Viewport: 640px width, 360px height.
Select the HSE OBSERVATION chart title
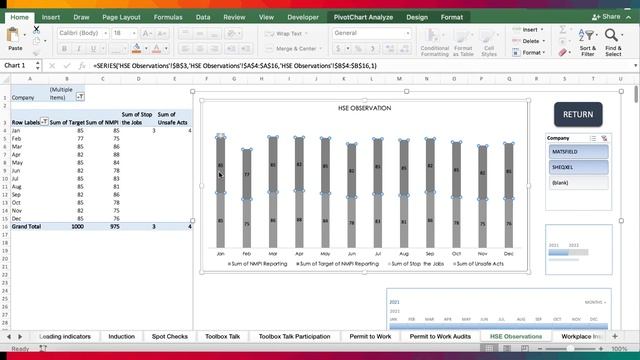pyautogui.click(x=364, y=108)
